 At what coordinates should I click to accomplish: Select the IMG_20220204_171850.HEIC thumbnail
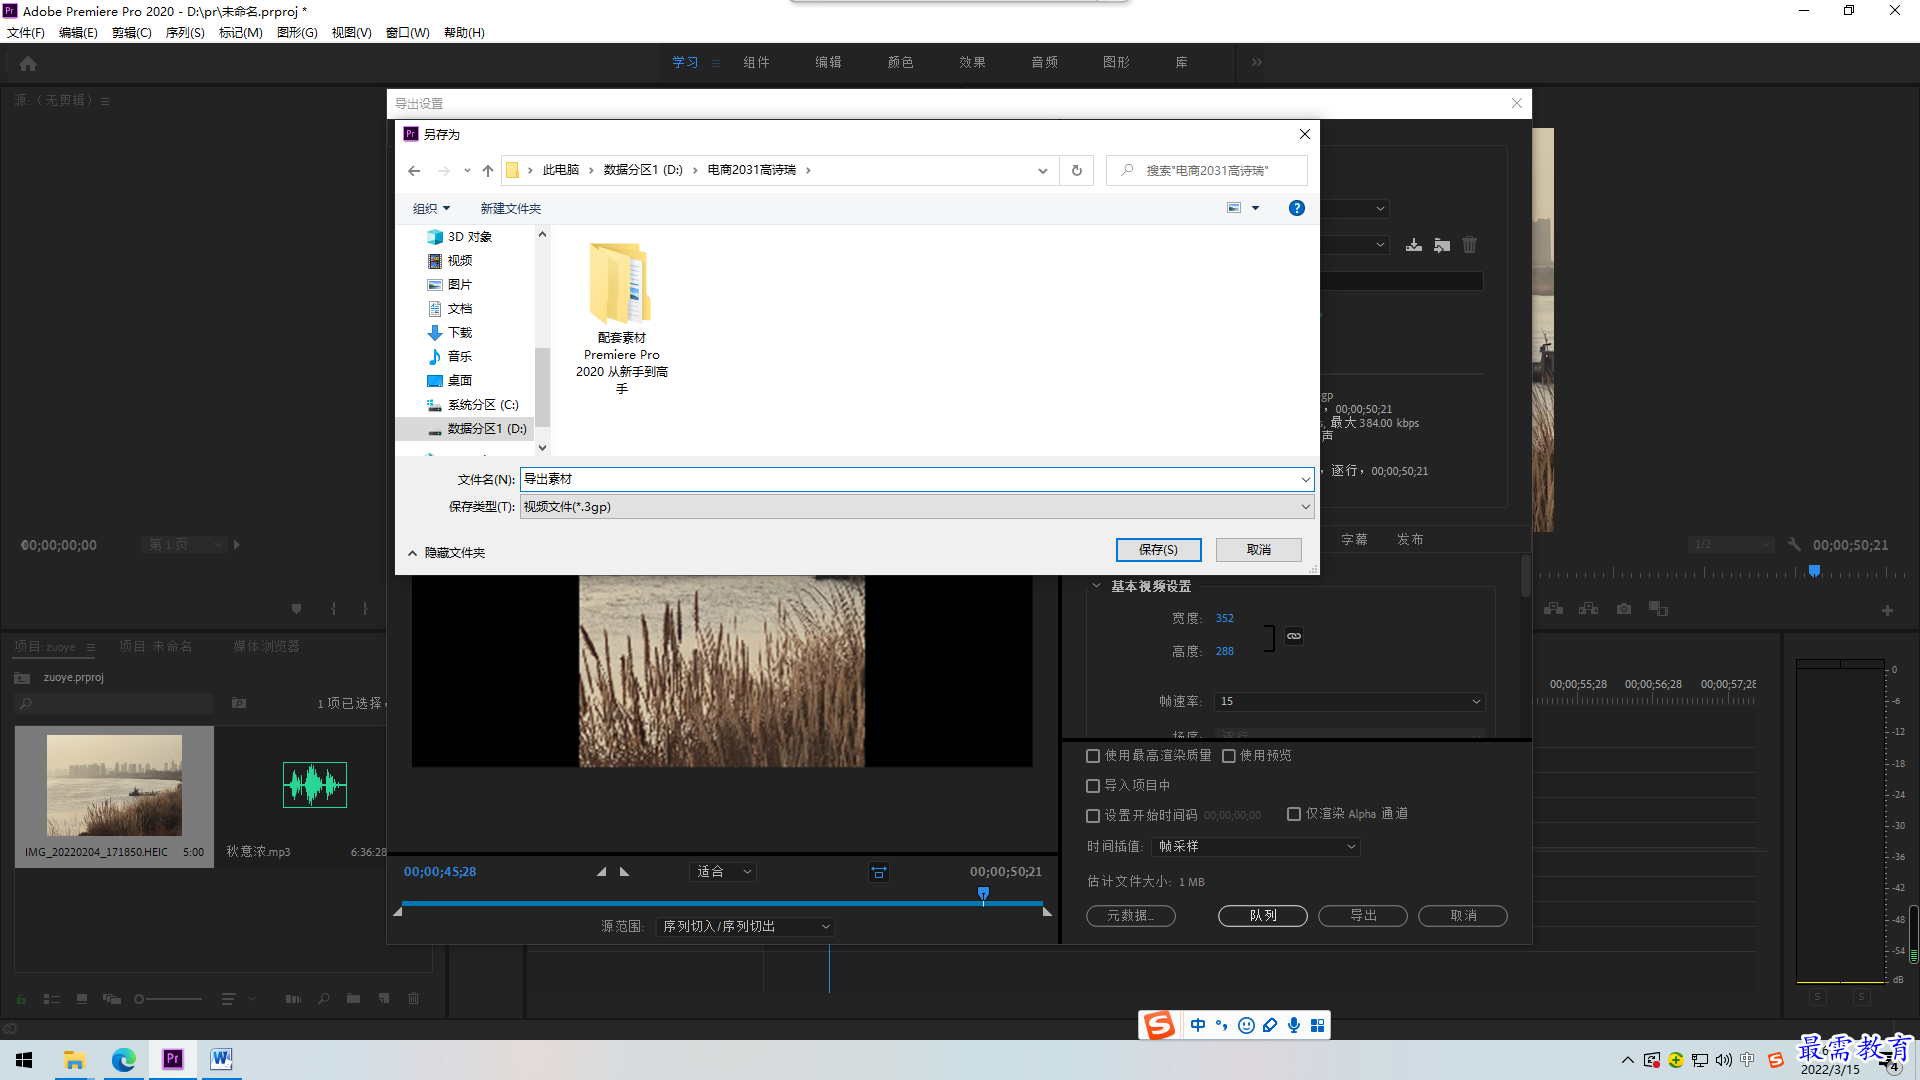pyautogui.click(x=114, y=786)
